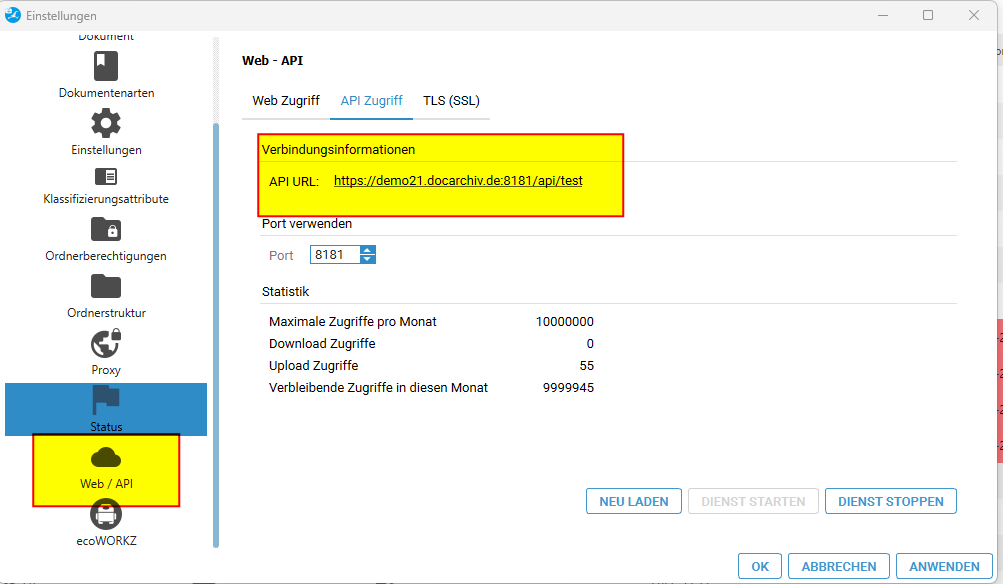This screenshot has width=1003, height=584.
Task: Click the app icon in title bar
Action: (13, 15)
